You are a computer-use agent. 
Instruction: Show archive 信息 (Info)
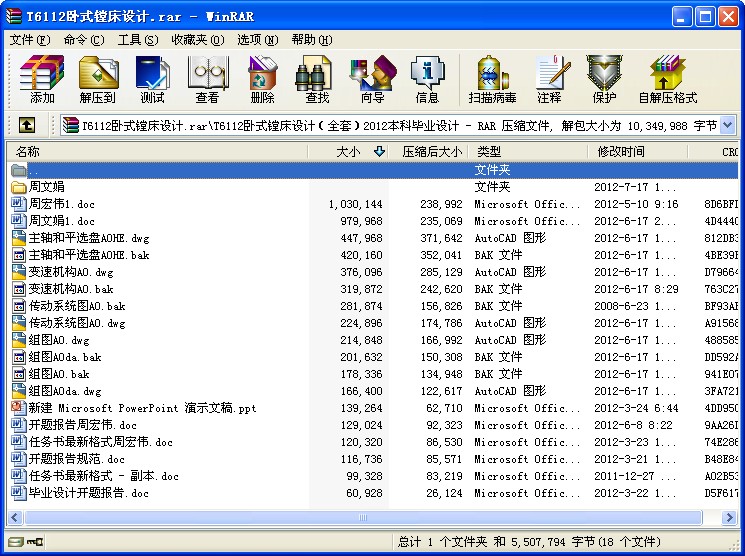(427, 79)
